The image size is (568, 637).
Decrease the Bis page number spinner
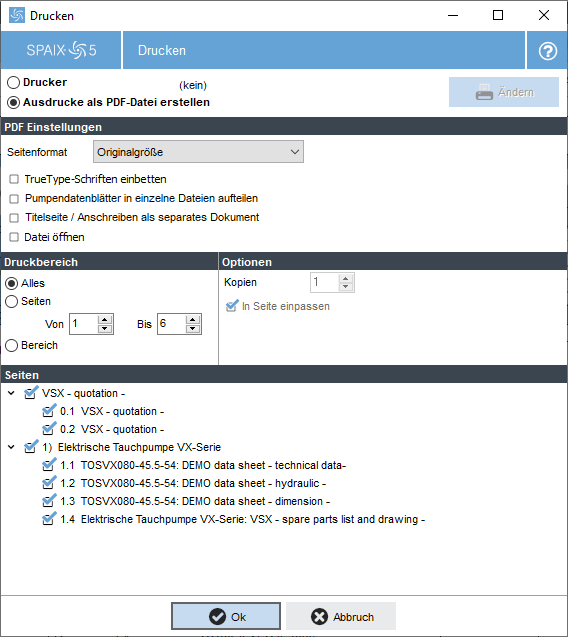tap(193, 329)
